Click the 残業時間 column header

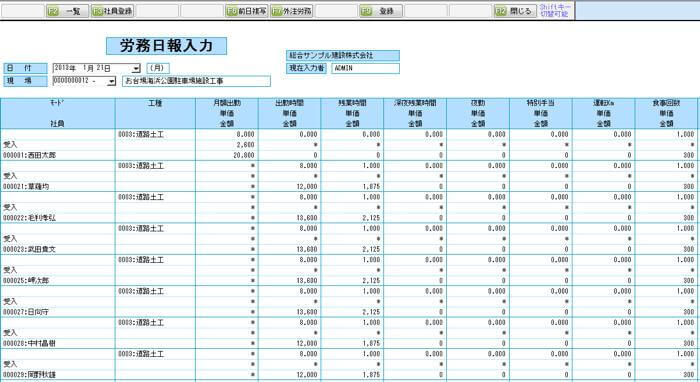click(x=352, y=103)
